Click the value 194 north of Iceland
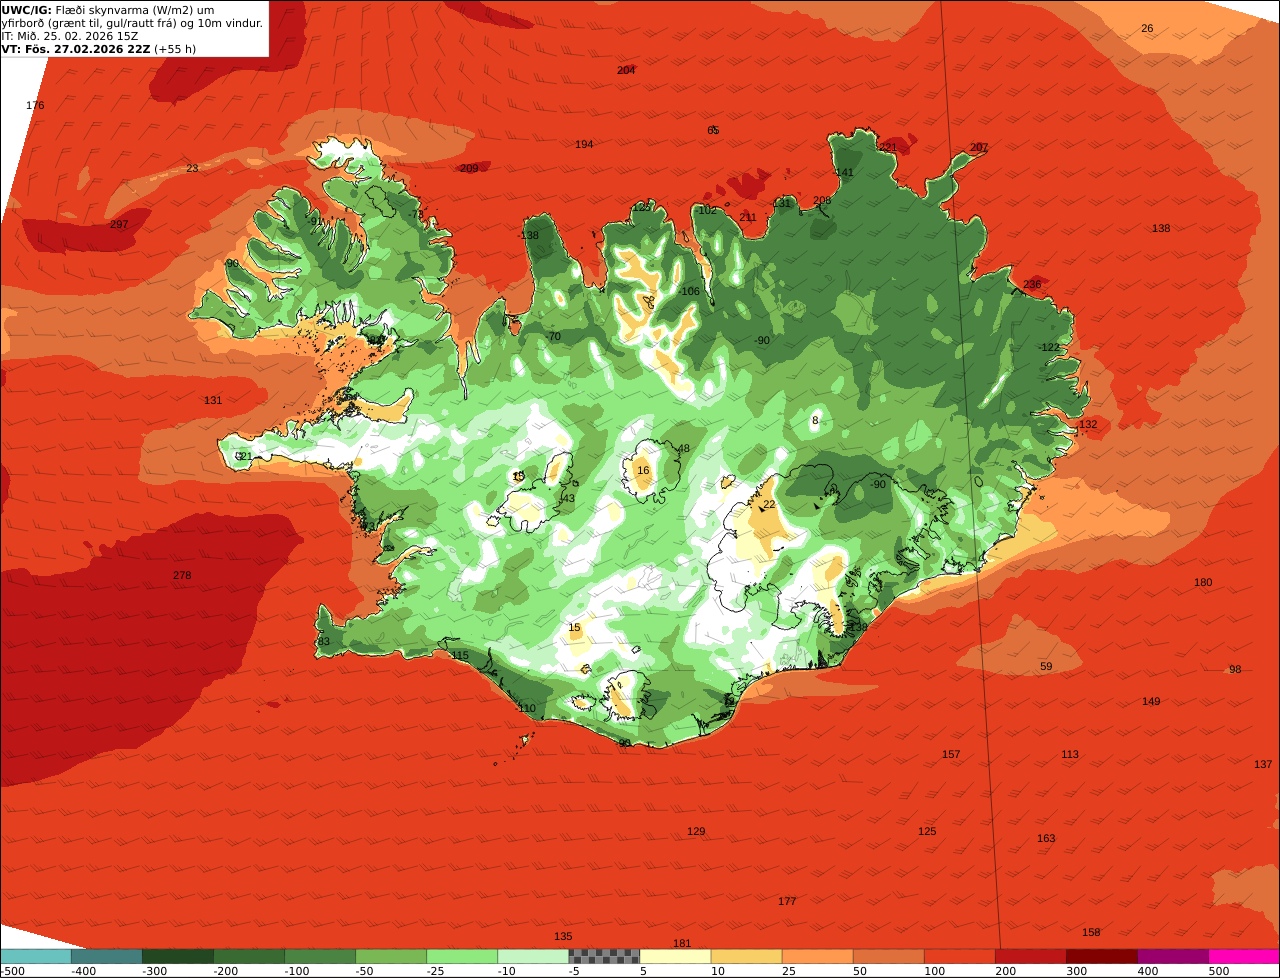The height and width of the screenshot is (978, 1280). [584, 144]
